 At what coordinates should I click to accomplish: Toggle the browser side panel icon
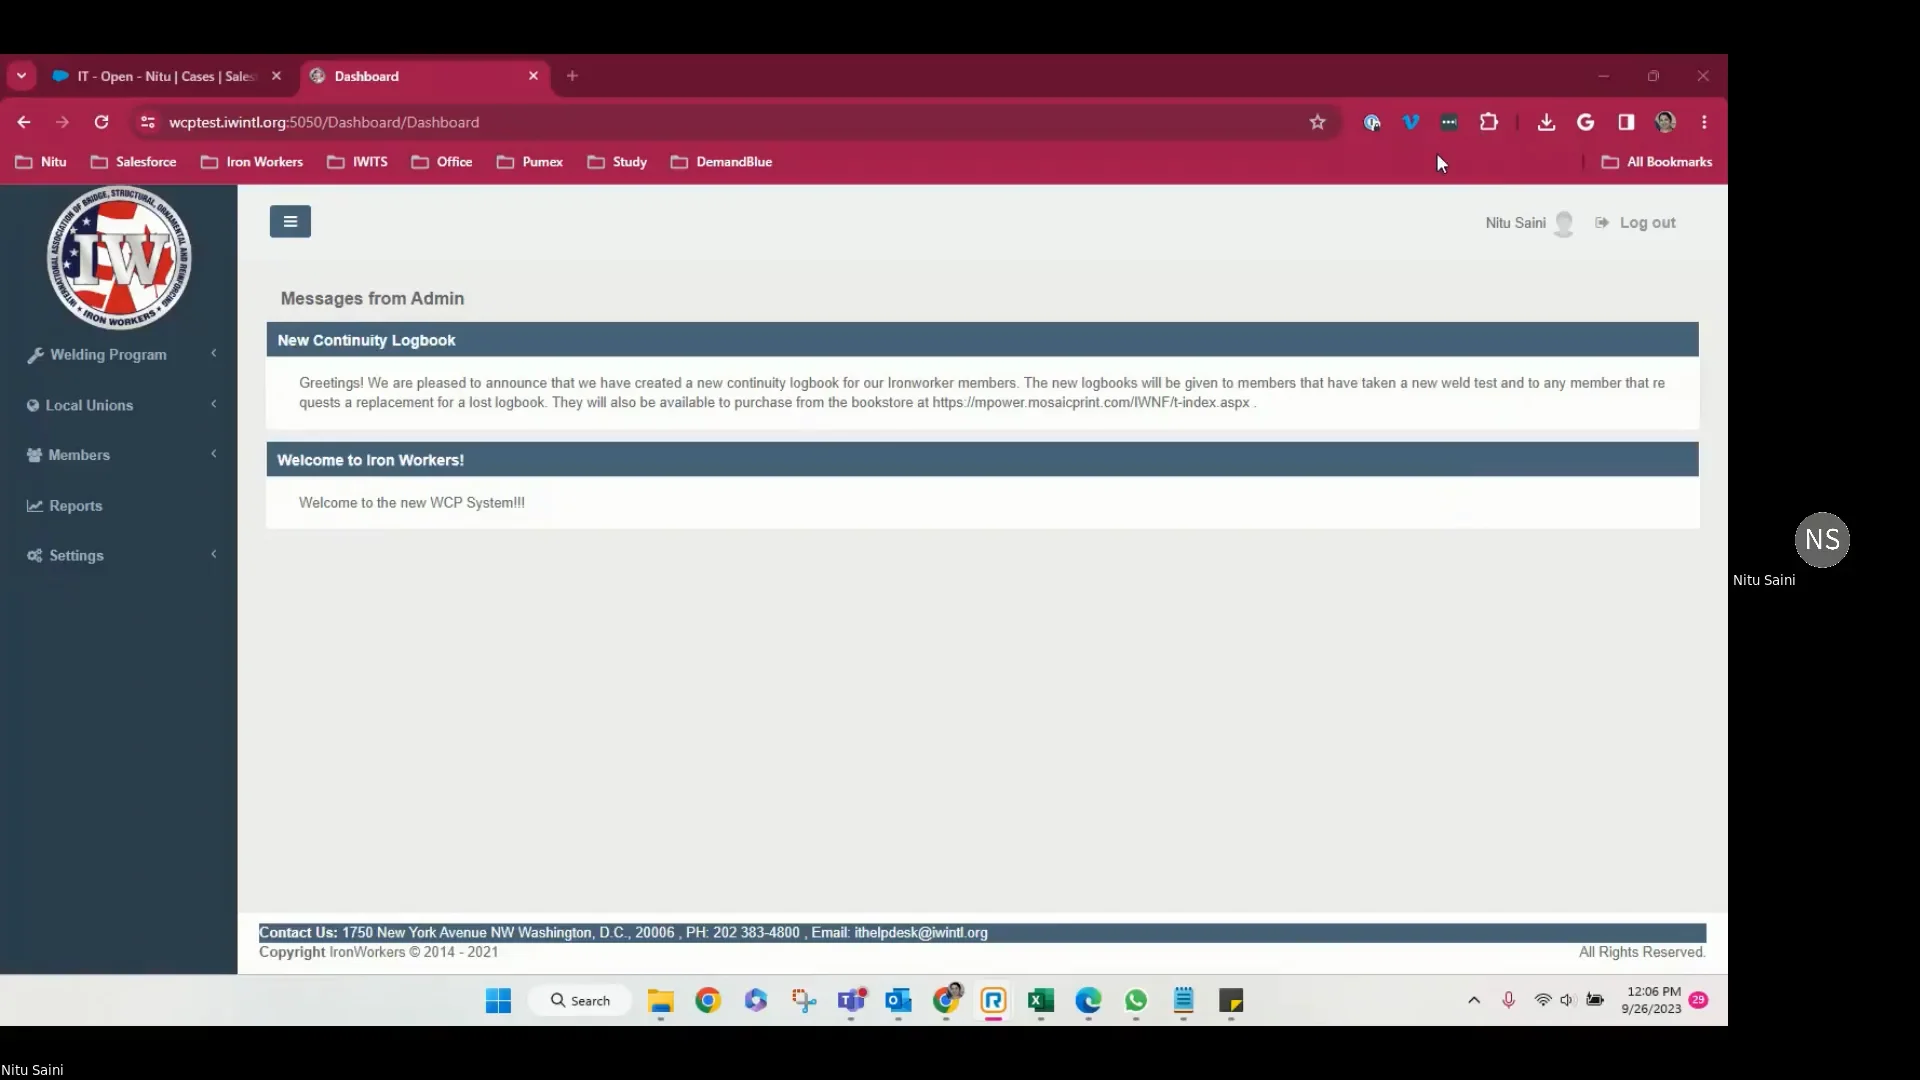click(x=1625, y=122)
